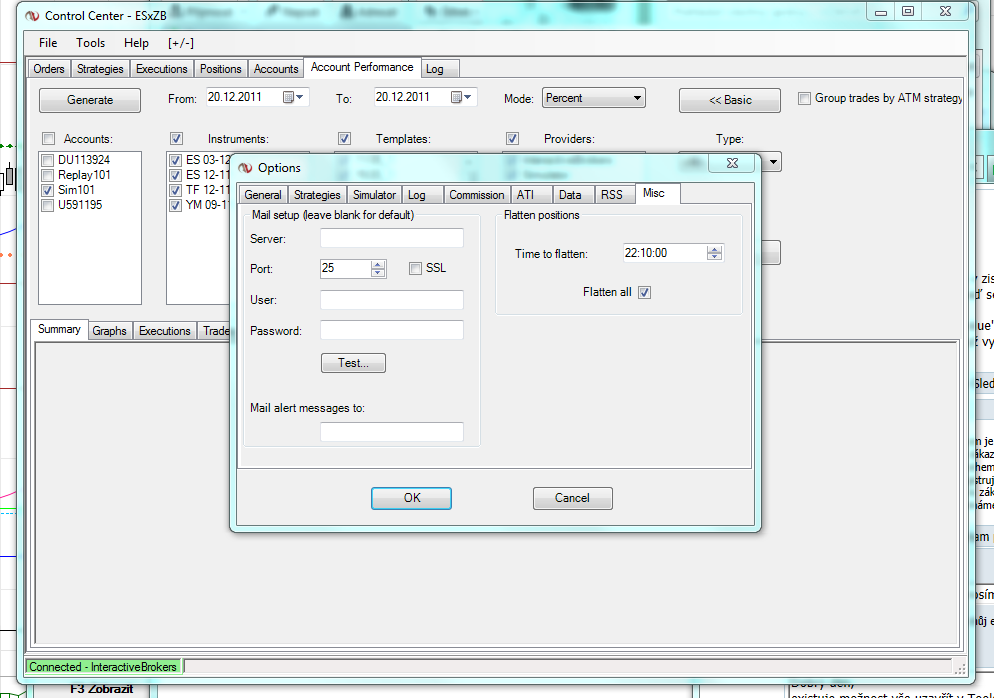The height and width of the screenshot is (698, 994).
Task: Click the Mail alert messages to field
Action: tap(392, 432)
